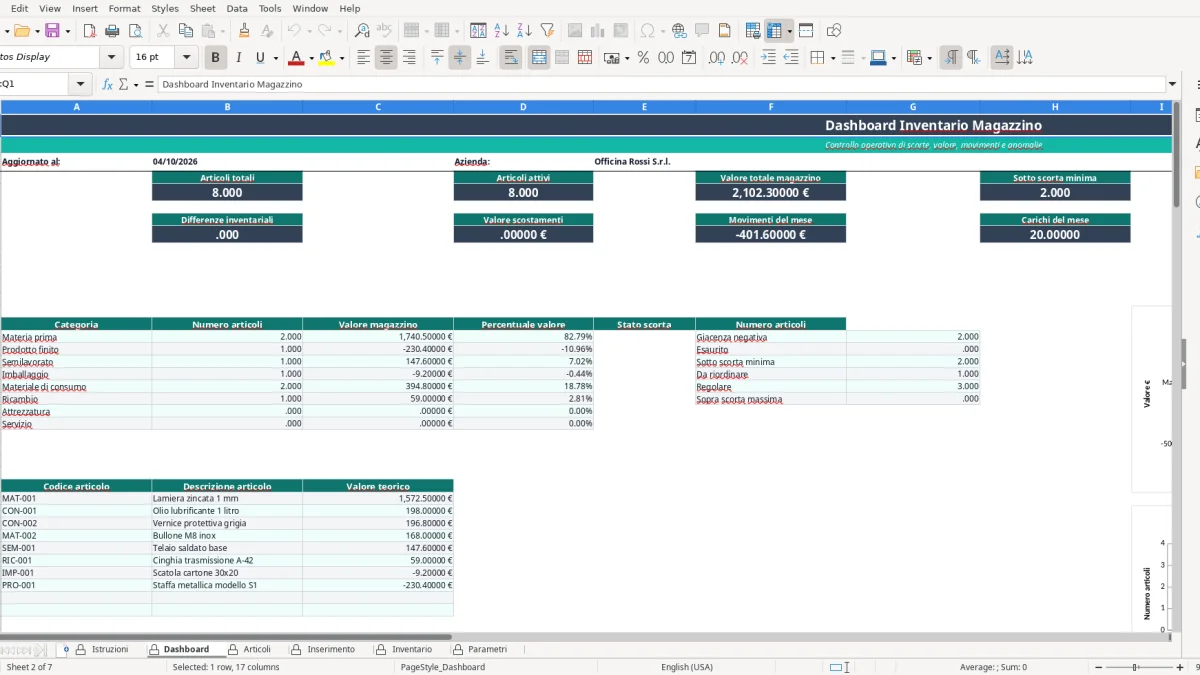1200x675 pixels.
Task: Open the Tools menu
Action: (x=270, y=8)
